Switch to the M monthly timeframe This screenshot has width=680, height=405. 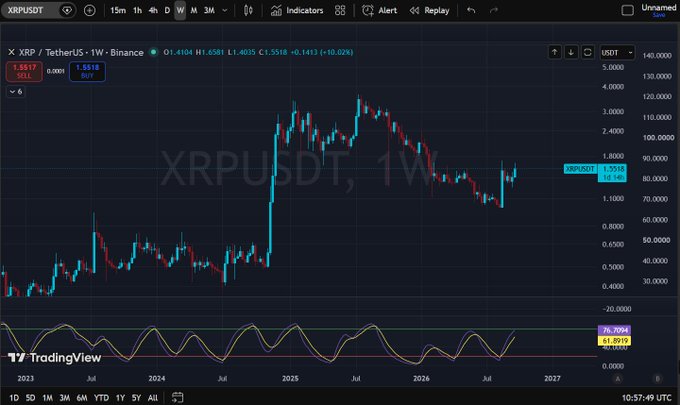[194, 10]
